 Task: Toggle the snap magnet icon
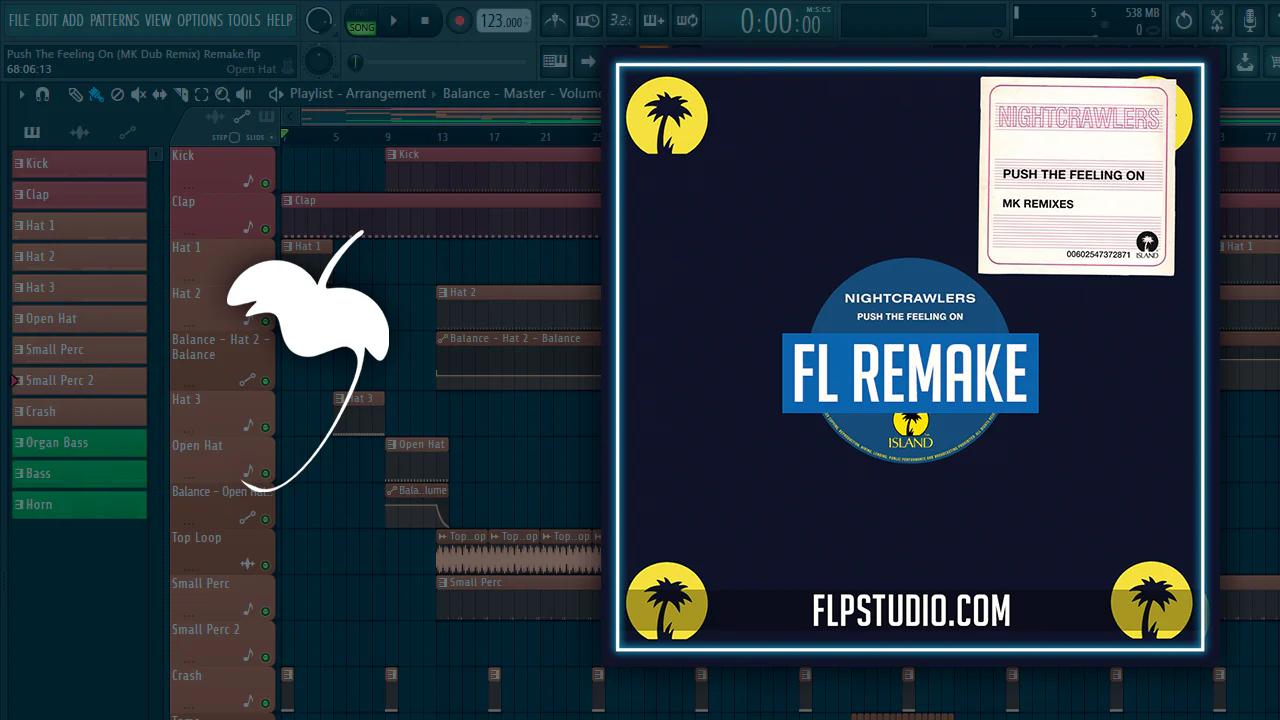[42, 94]
